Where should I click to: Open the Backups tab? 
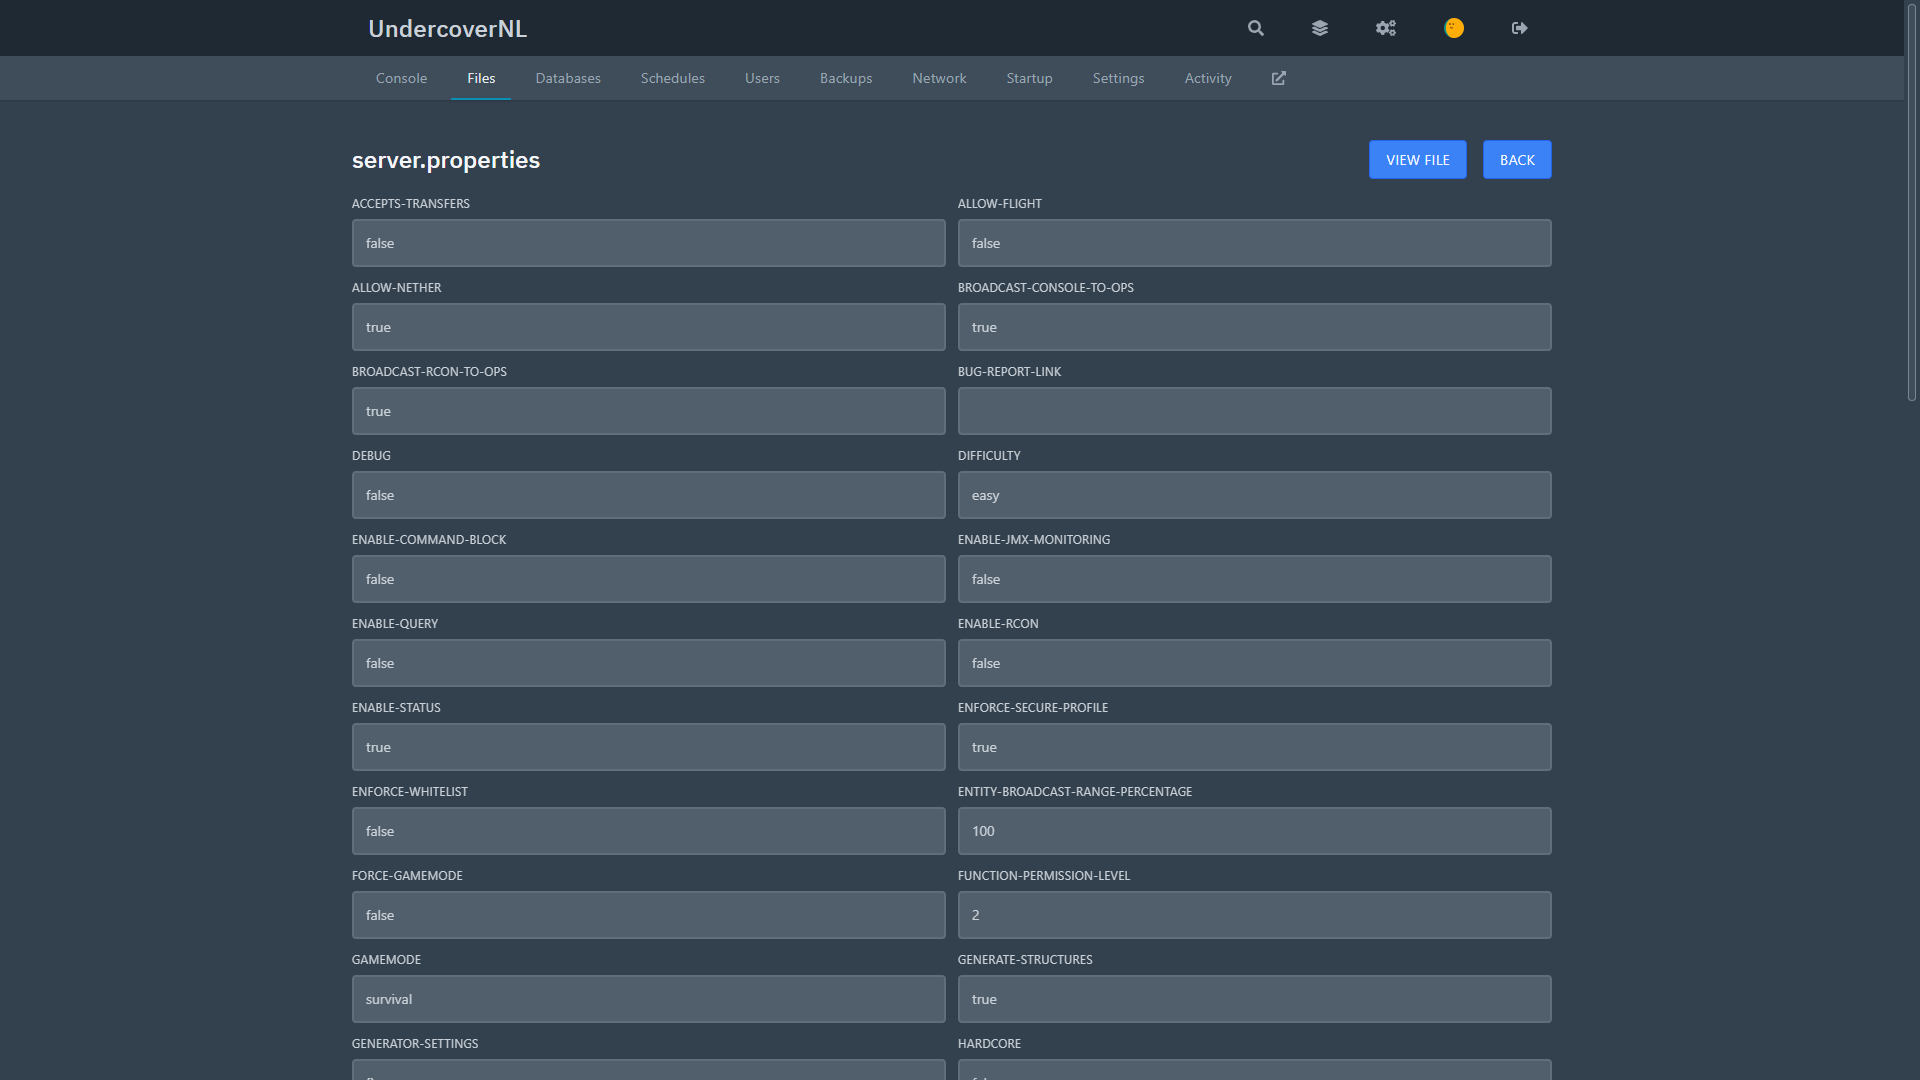coord(845,77)
